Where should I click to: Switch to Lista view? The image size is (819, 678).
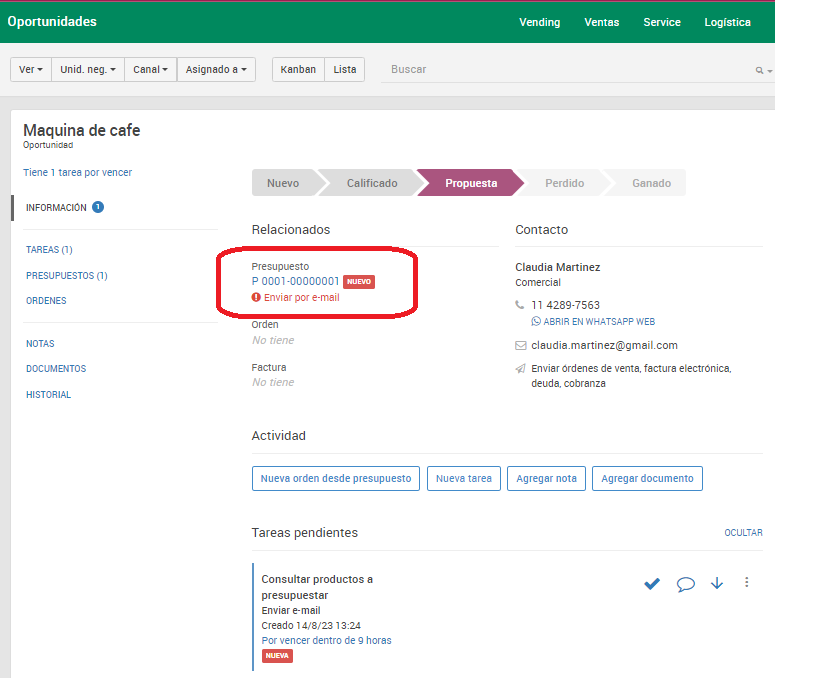tap(345, 69)
